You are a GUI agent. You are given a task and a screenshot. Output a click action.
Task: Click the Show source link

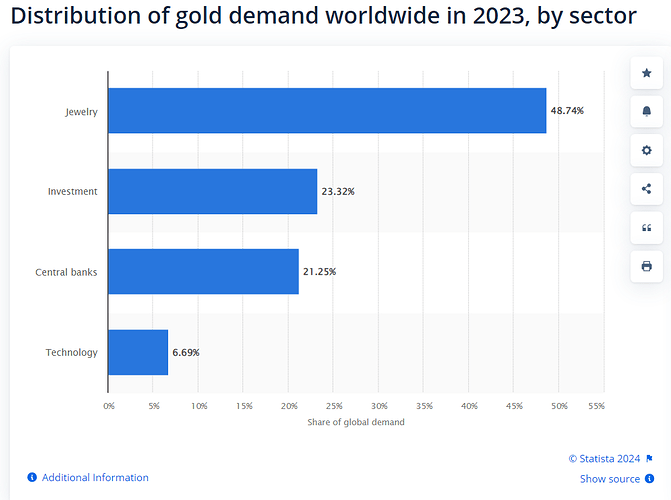(609, 479)
